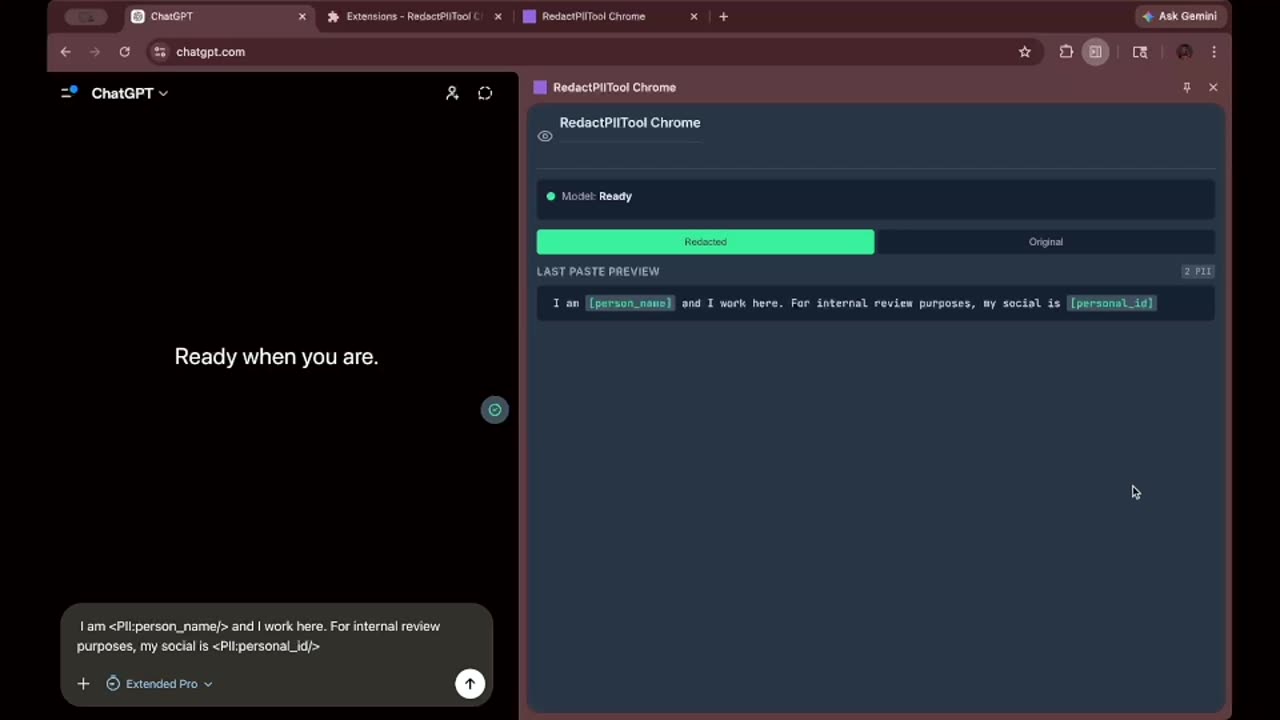Go back with the browser back arrow
The width and height of the screenshot is (1280, 720).
tap(65, 52)
